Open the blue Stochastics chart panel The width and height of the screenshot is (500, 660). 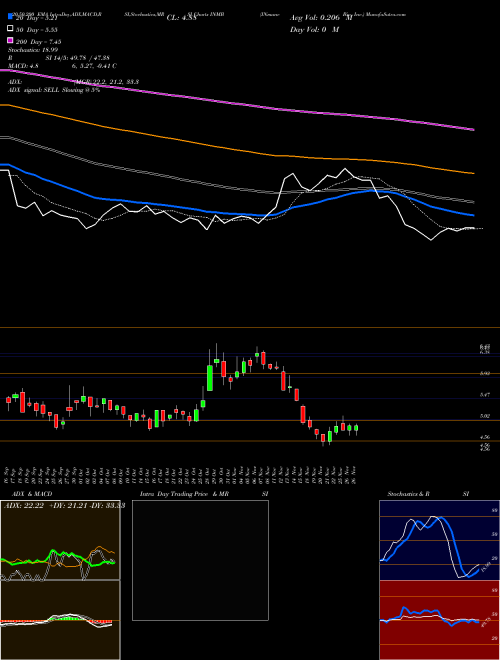click(439, 540)
